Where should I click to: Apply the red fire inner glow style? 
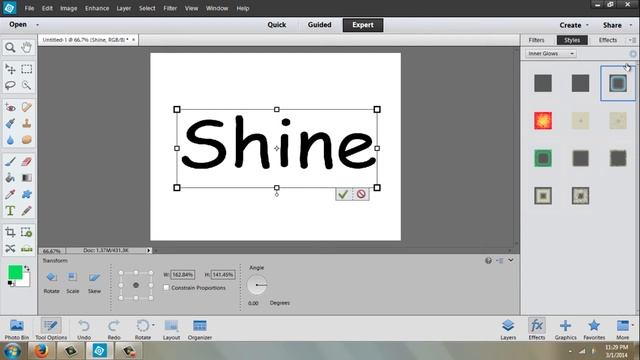click(x=543, y=121)
